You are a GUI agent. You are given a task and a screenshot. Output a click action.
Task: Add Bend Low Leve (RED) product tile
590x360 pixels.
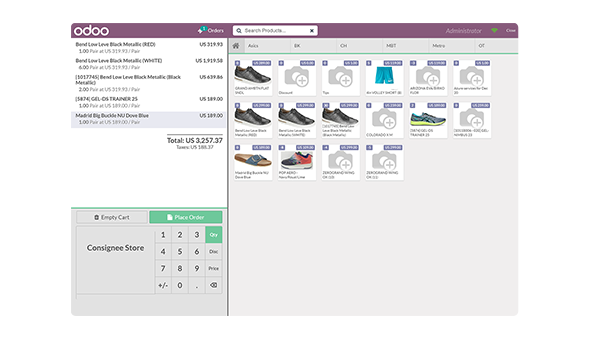[x=253, y=120]
